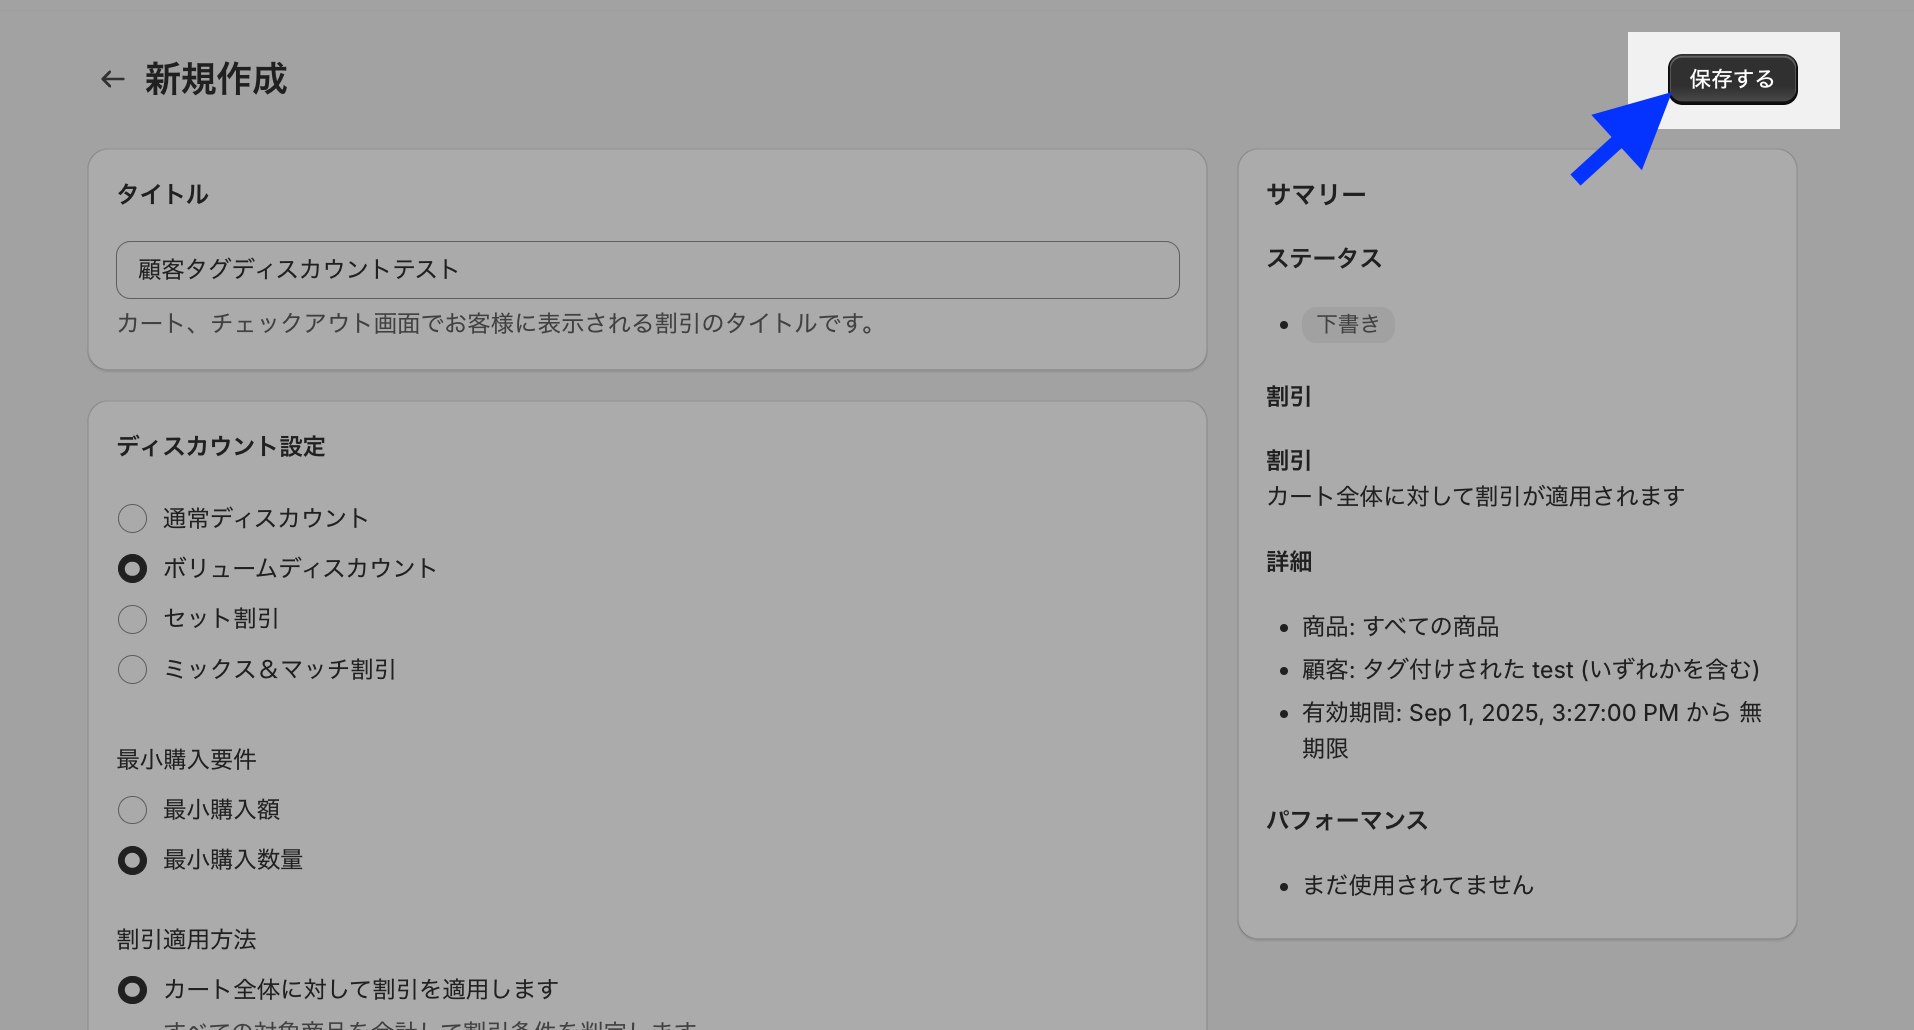Select the 最小購入額 radio button

point(132,809)
